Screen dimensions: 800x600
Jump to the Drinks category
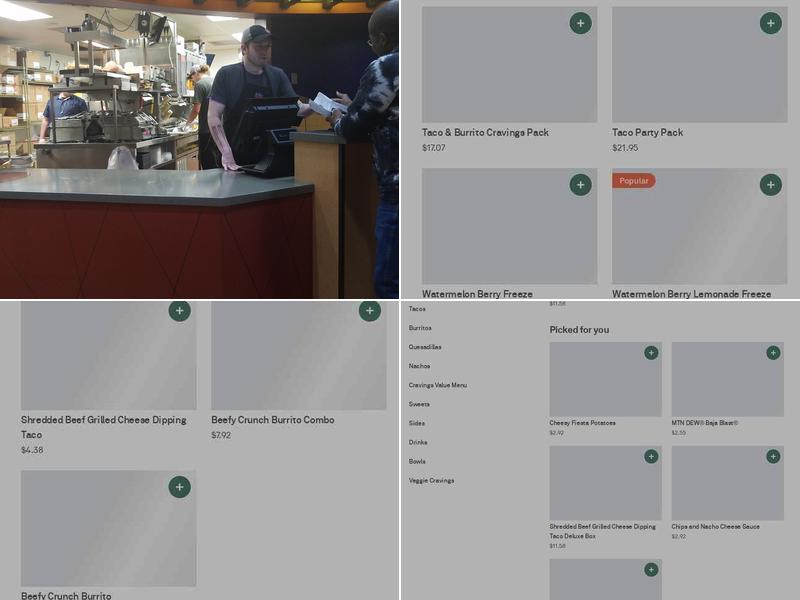(418, 442)
